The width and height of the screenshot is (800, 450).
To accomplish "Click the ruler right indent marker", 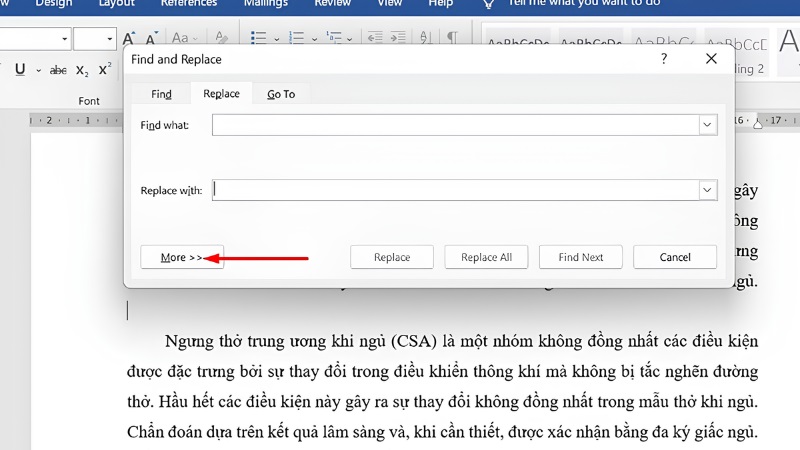I will pyautogui.click(x=758, y=122).
